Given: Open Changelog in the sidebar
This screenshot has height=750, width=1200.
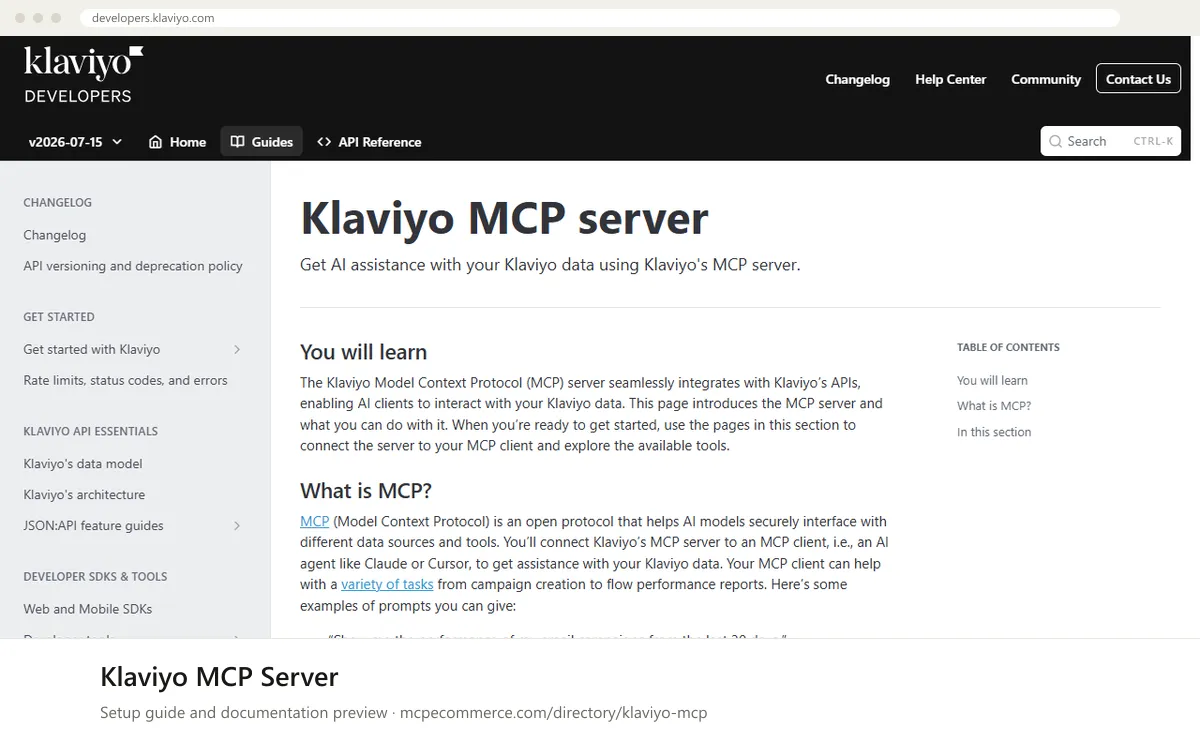Looking at the screenshot, I should pos(55,235).
